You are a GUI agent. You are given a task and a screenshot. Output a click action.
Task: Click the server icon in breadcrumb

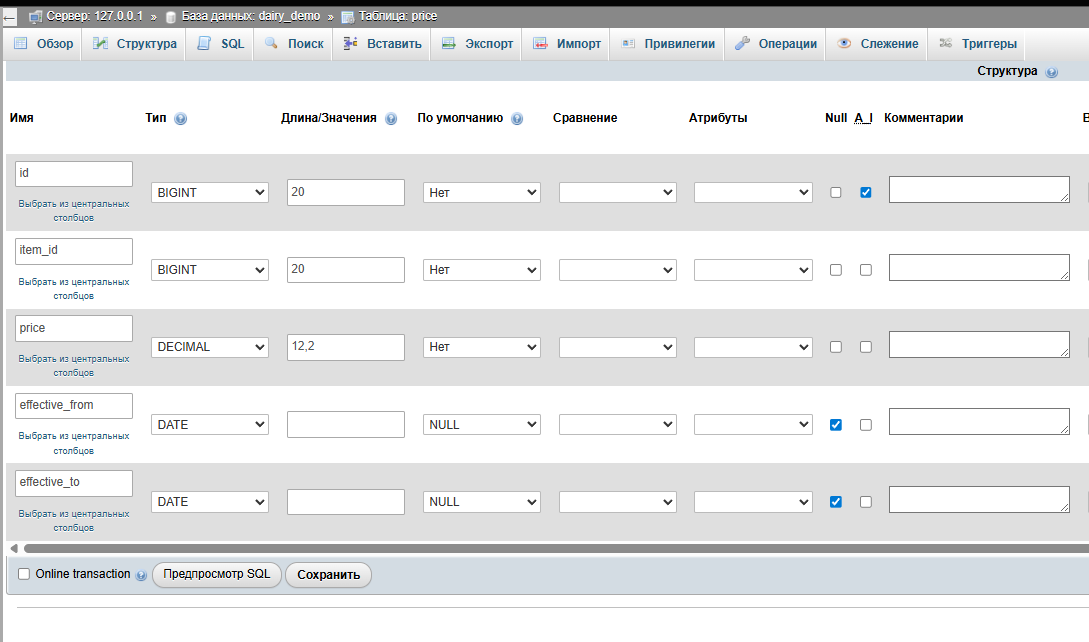[x=35, y=17]
